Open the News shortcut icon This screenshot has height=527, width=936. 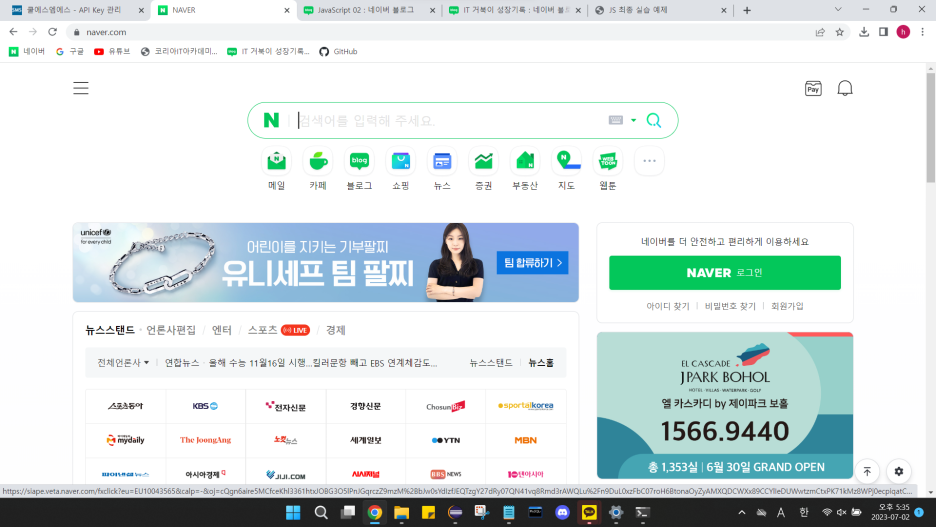coord(442,161)
